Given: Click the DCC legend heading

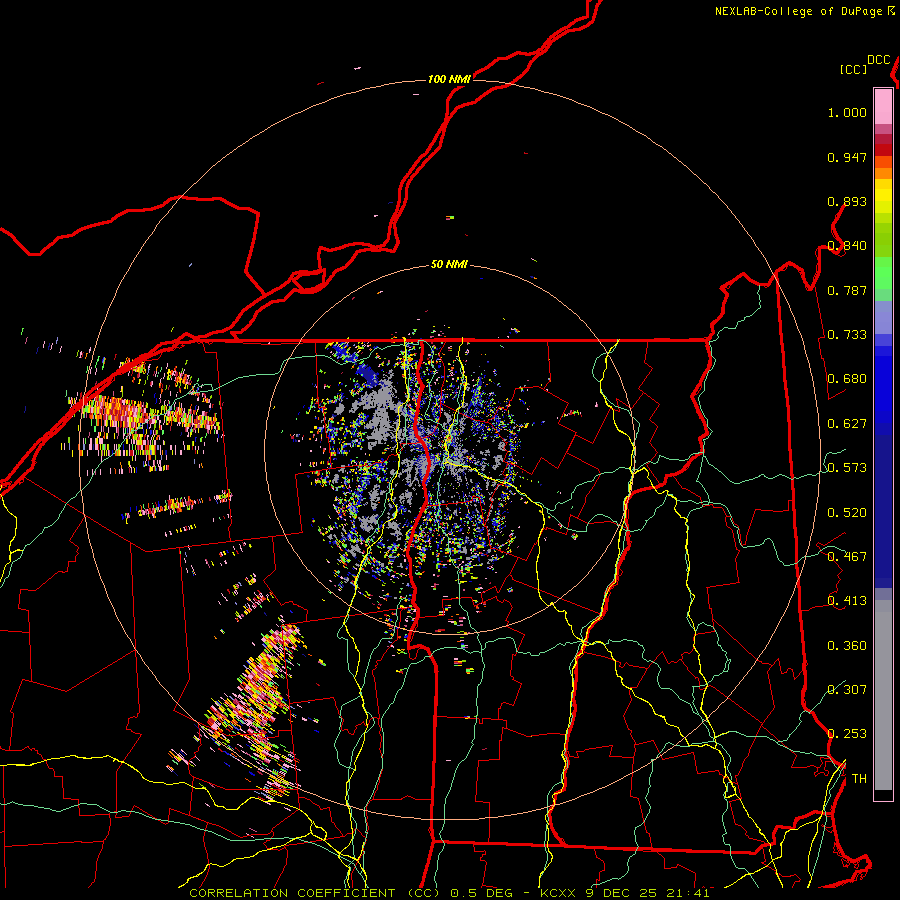Looking at the screenshot, I should pyautogui.click(x=878, y=60).
